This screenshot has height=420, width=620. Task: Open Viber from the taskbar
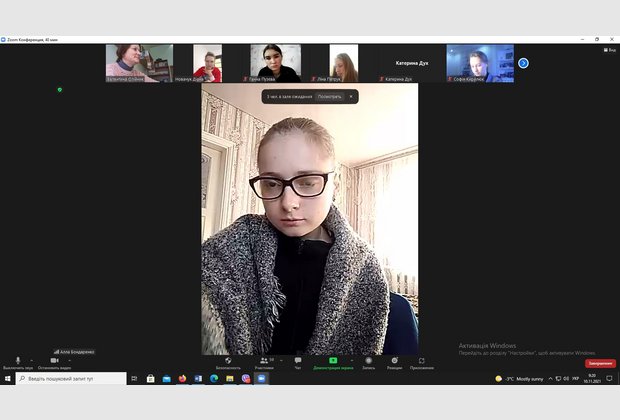pyautogui.click(x=246, y=378)
